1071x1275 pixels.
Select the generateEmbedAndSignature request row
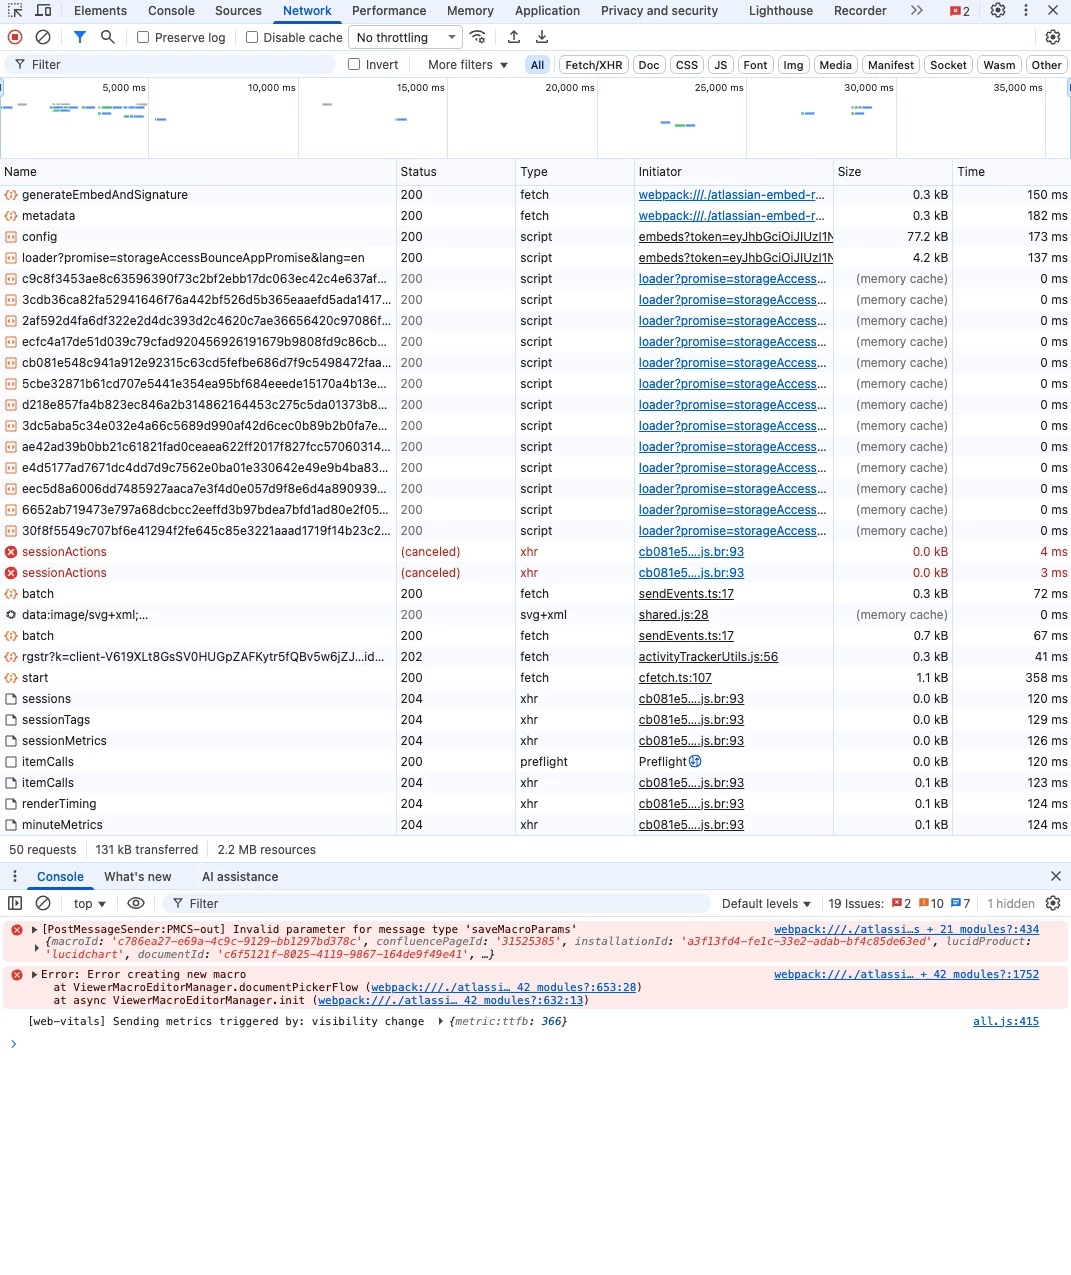point(535,195)
